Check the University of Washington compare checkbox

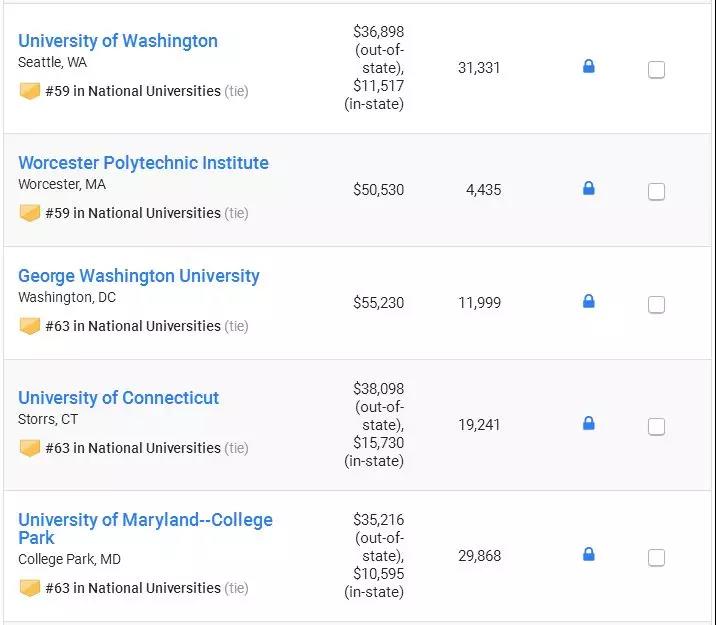[x=656, y=70]
